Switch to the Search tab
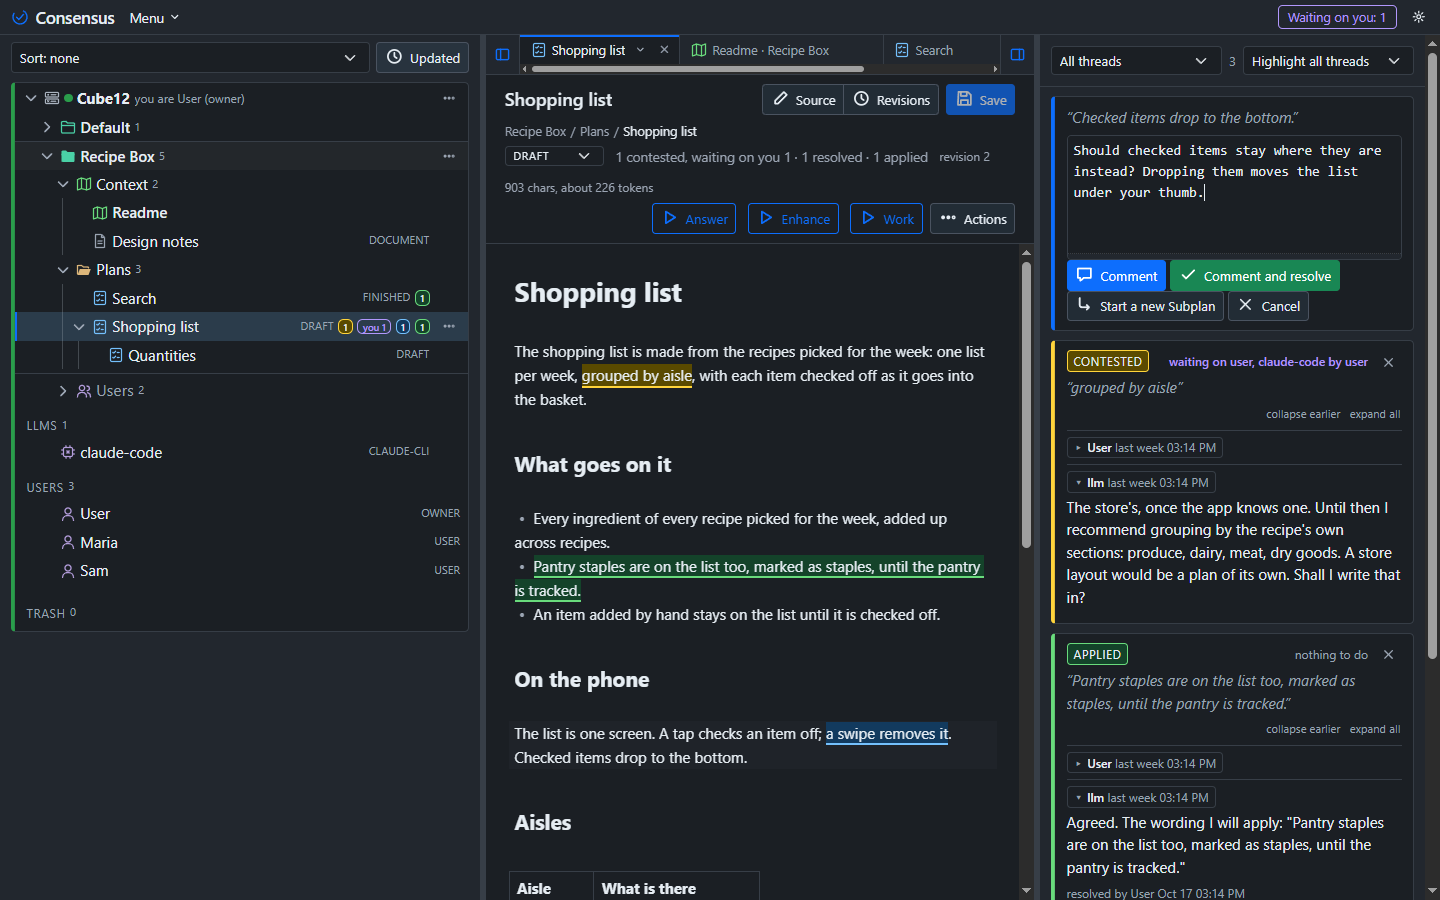The width and height of the screenshot is (1440, 900). [x=925, y=50]
